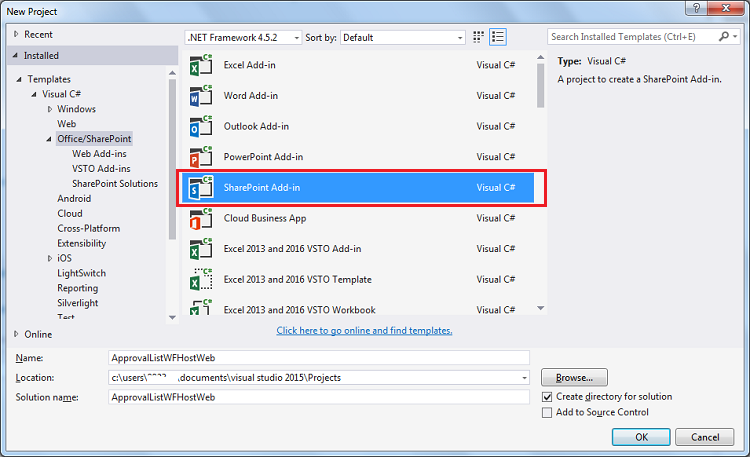
Task: Select the VSTO Add-ins category
Action: click(x=101, y=168)
